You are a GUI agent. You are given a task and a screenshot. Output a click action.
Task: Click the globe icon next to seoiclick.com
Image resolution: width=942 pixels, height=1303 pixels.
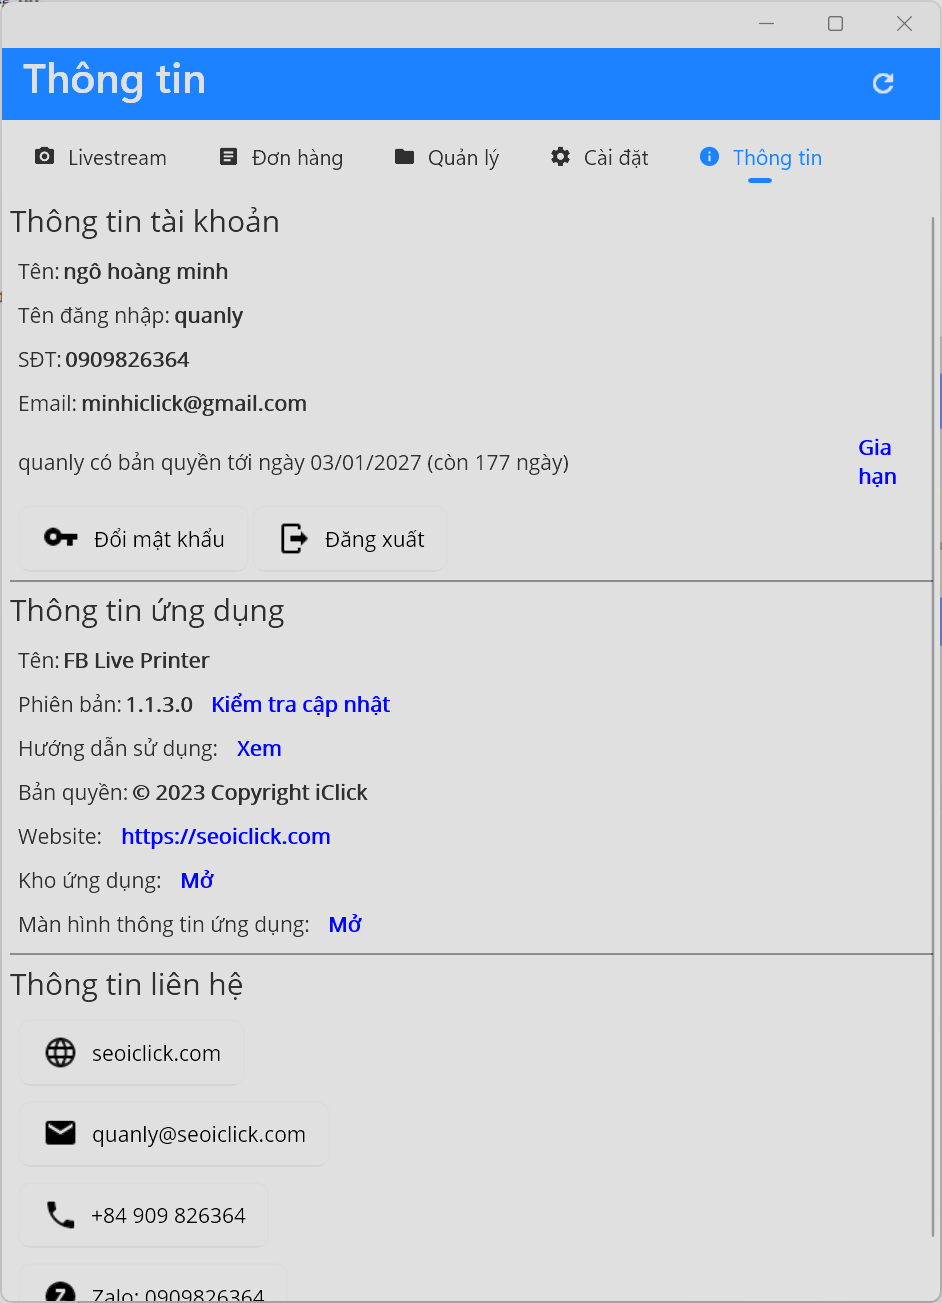click(x=61, y=1053)
